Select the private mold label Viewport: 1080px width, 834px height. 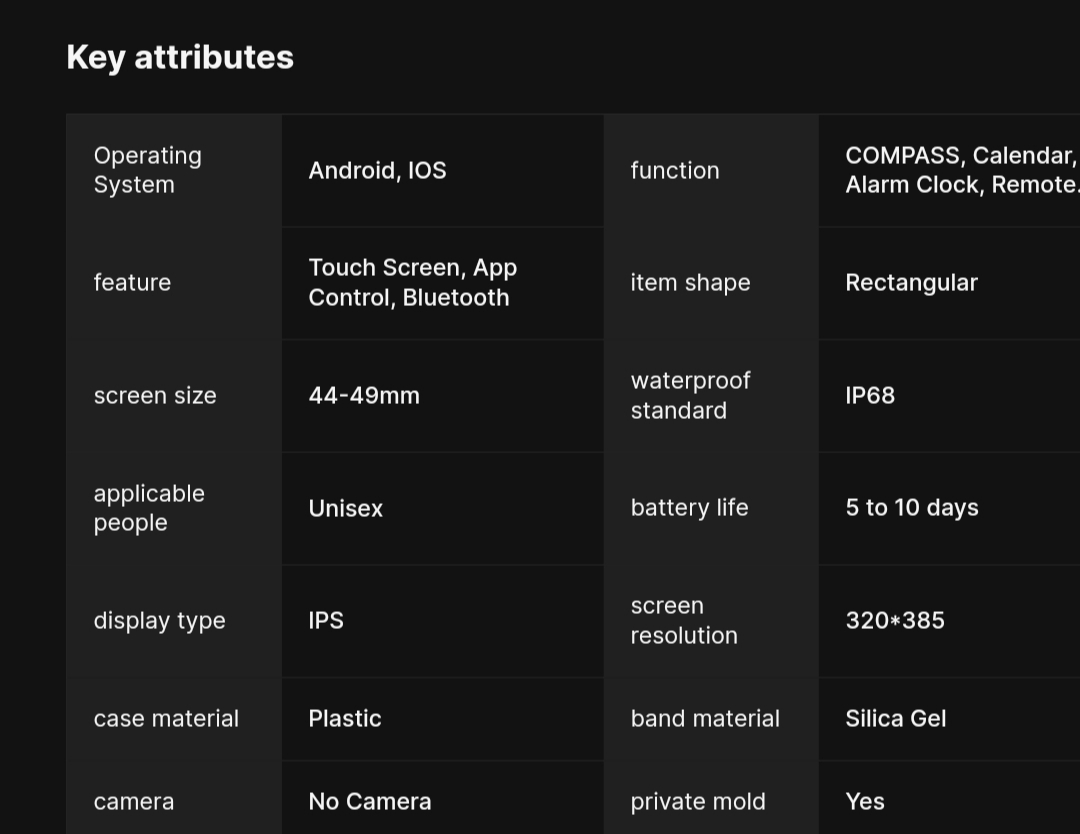point(698,801)
